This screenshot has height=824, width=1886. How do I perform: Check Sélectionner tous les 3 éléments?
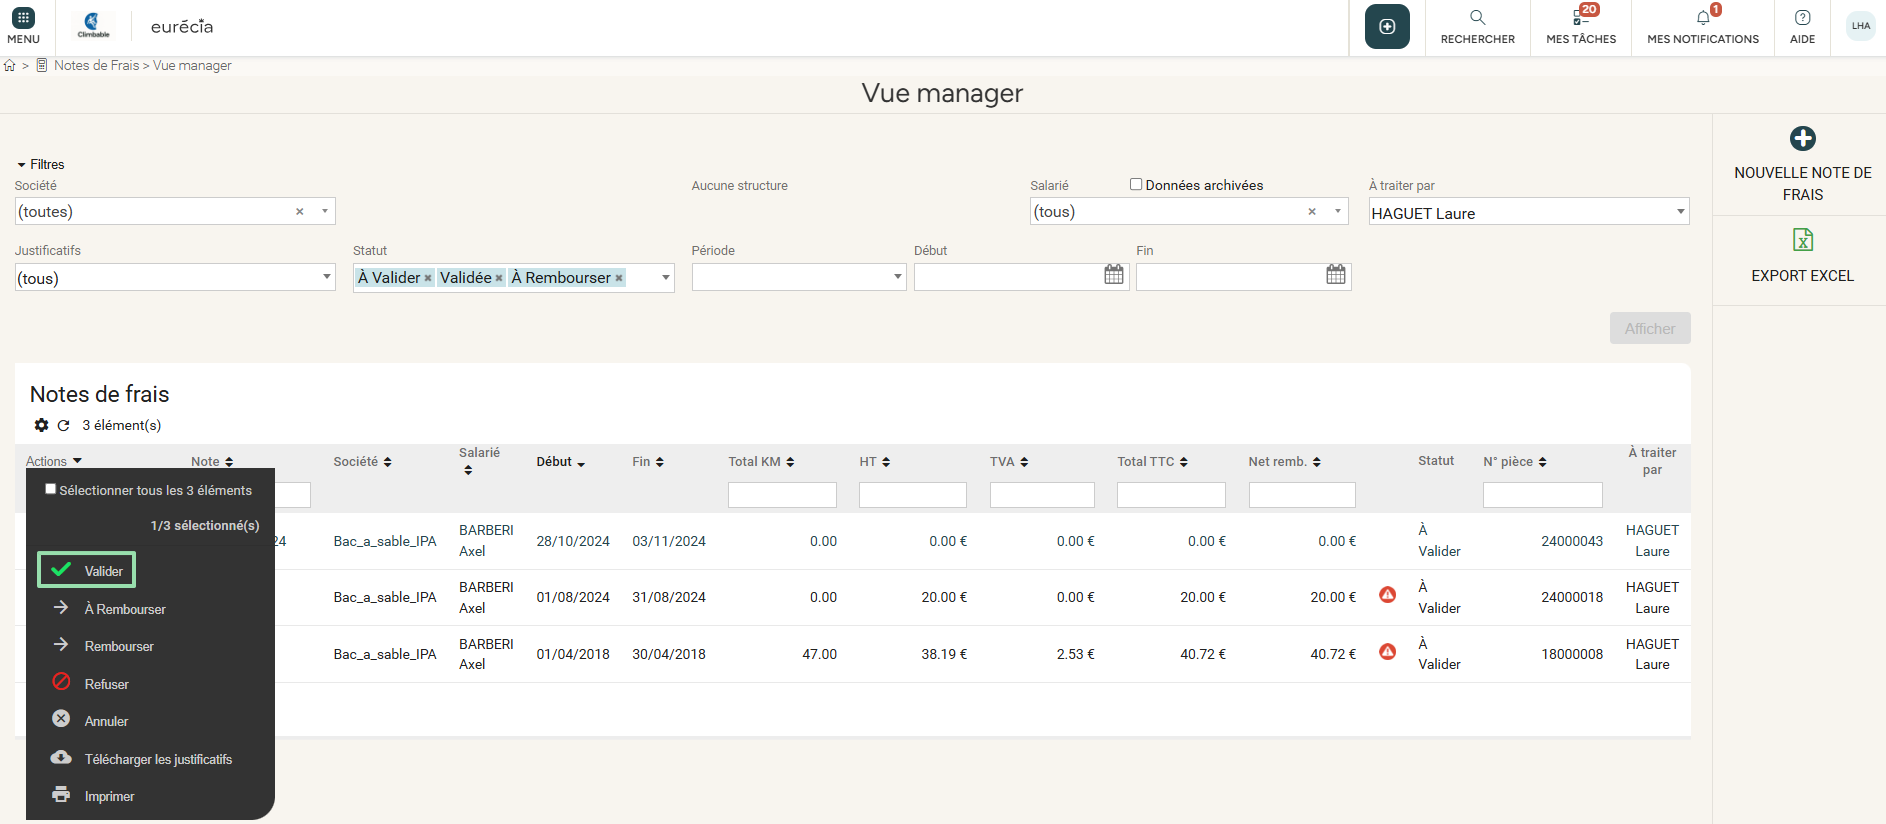51,489
